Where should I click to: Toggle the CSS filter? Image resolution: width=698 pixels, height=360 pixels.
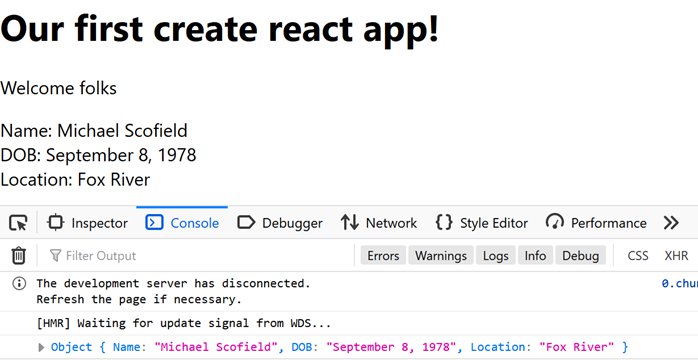coord(638,256)
